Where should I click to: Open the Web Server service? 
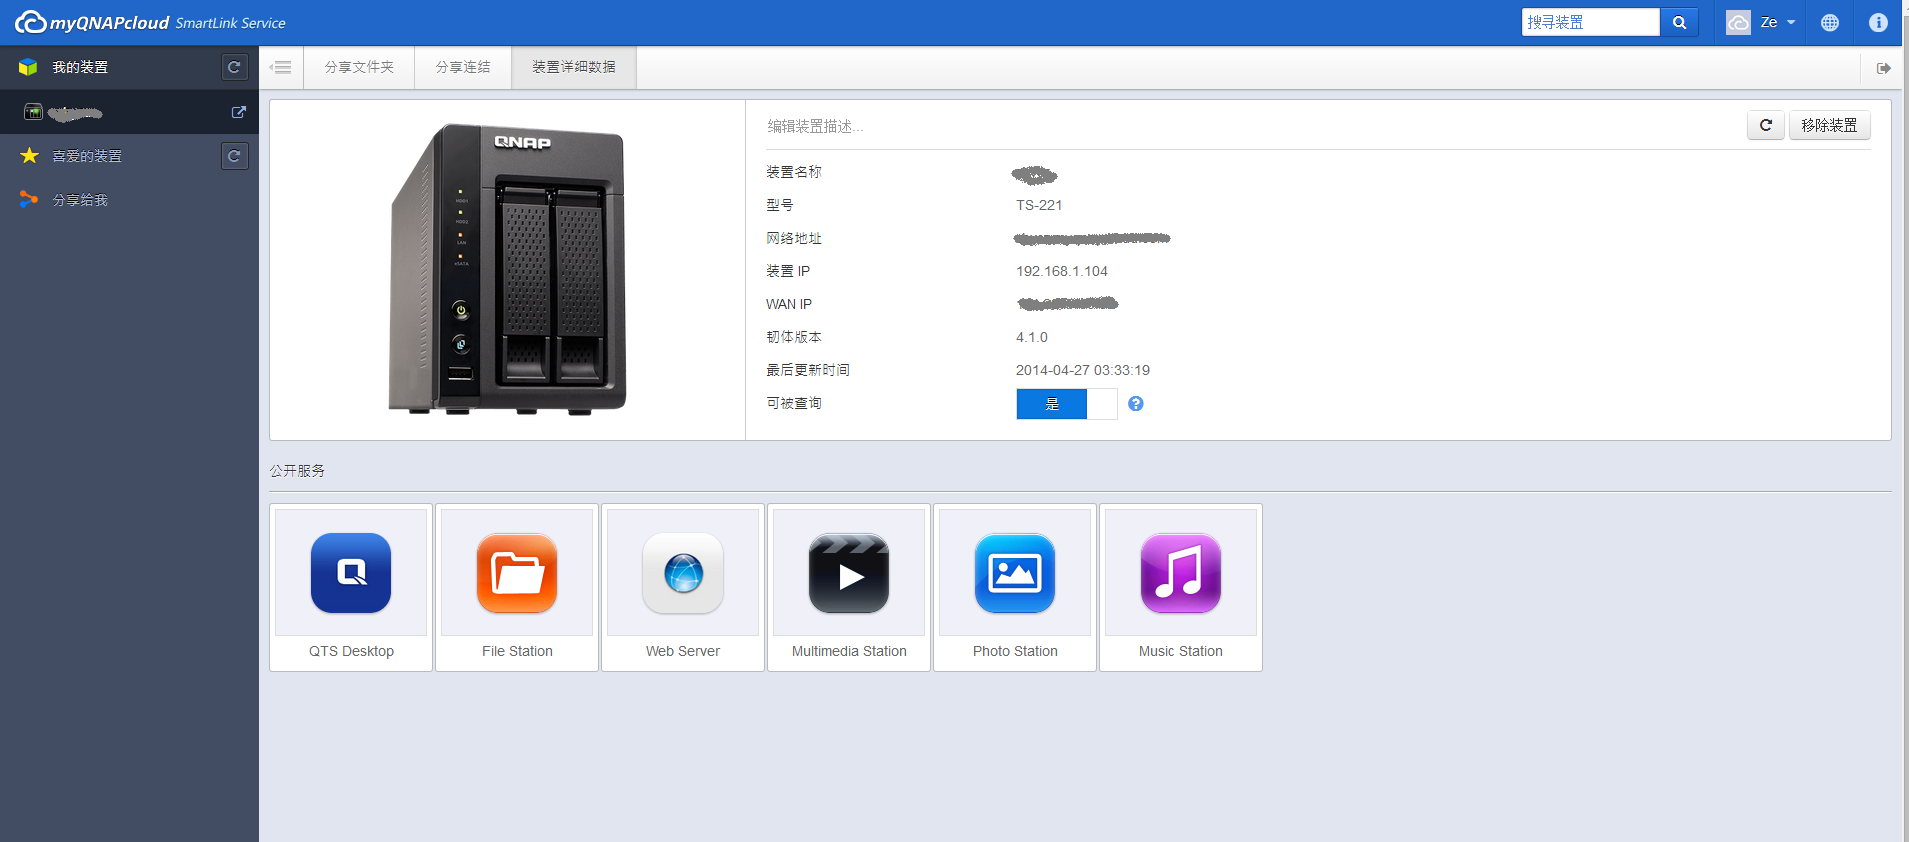[683, 573]
